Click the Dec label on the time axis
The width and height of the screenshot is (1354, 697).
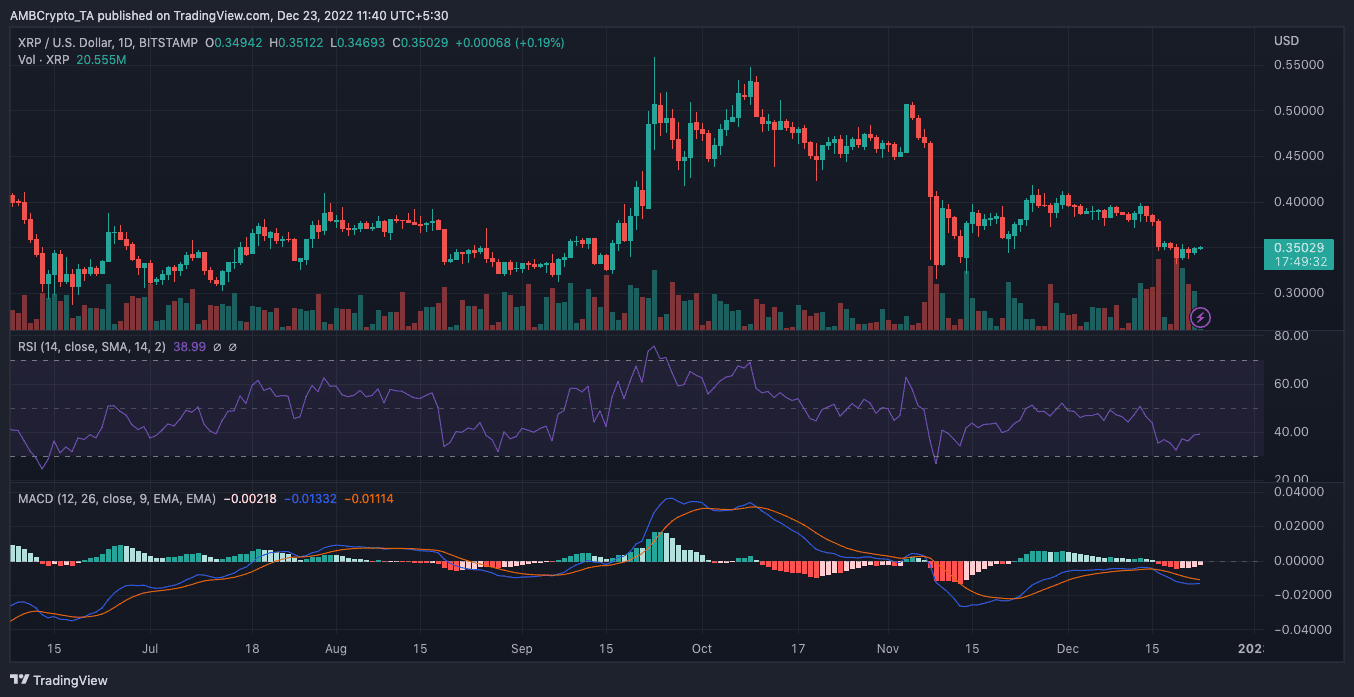[x=1068, y=649]
